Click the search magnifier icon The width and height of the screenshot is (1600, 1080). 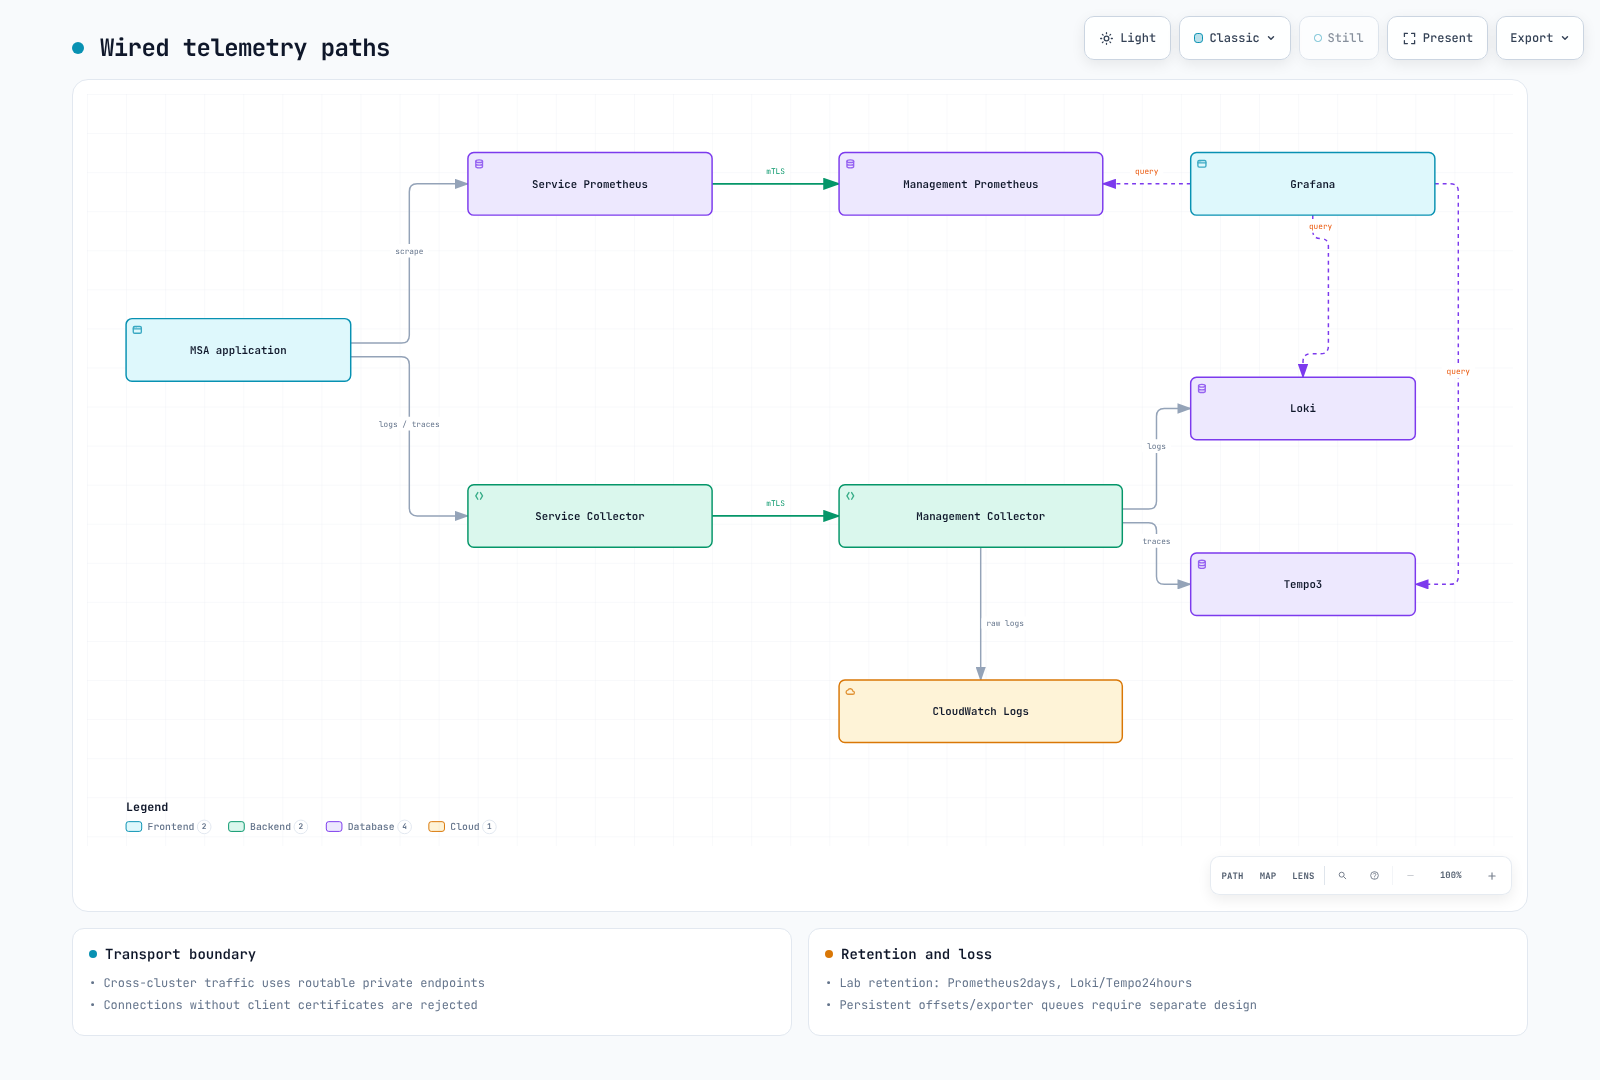click(1342, 876)
